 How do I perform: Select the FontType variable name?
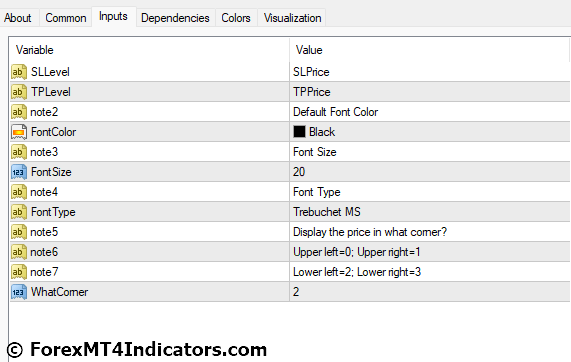[53, 212]
